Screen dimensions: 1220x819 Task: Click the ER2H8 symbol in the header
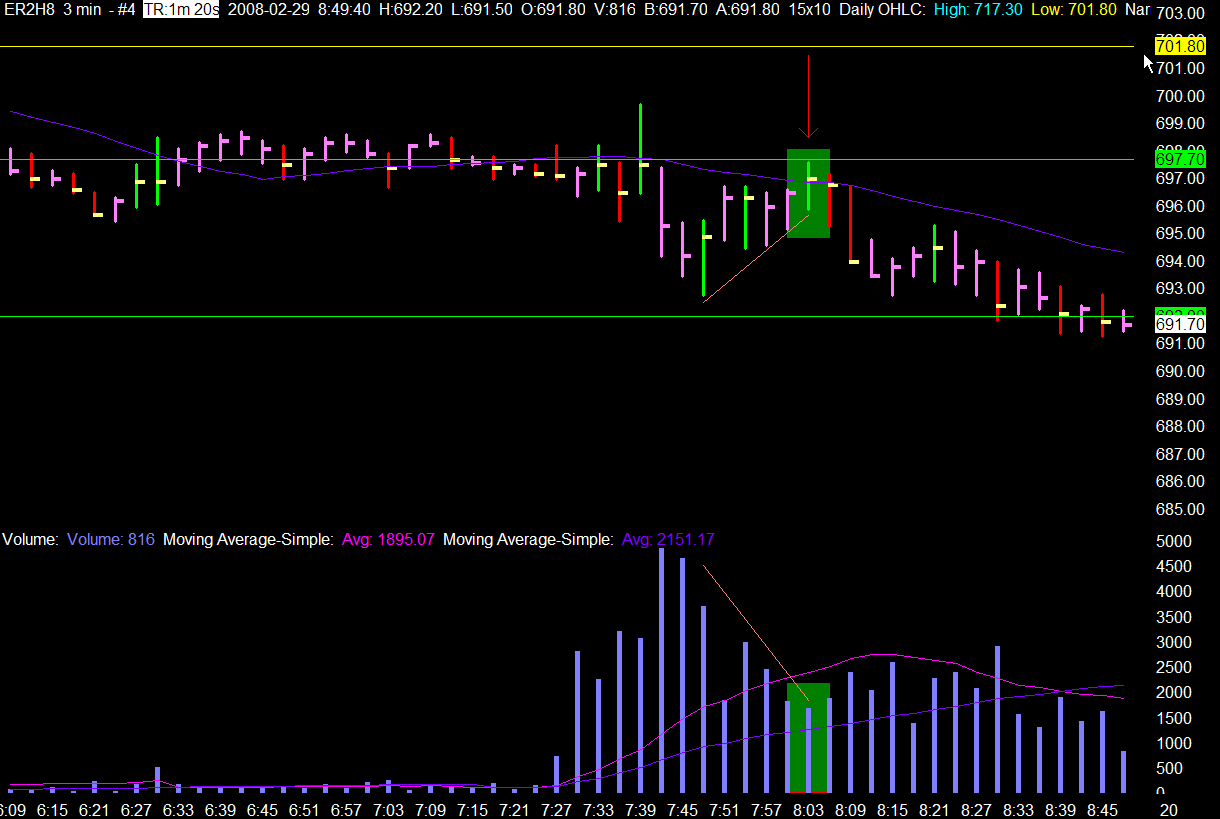(x=29, y=10)
